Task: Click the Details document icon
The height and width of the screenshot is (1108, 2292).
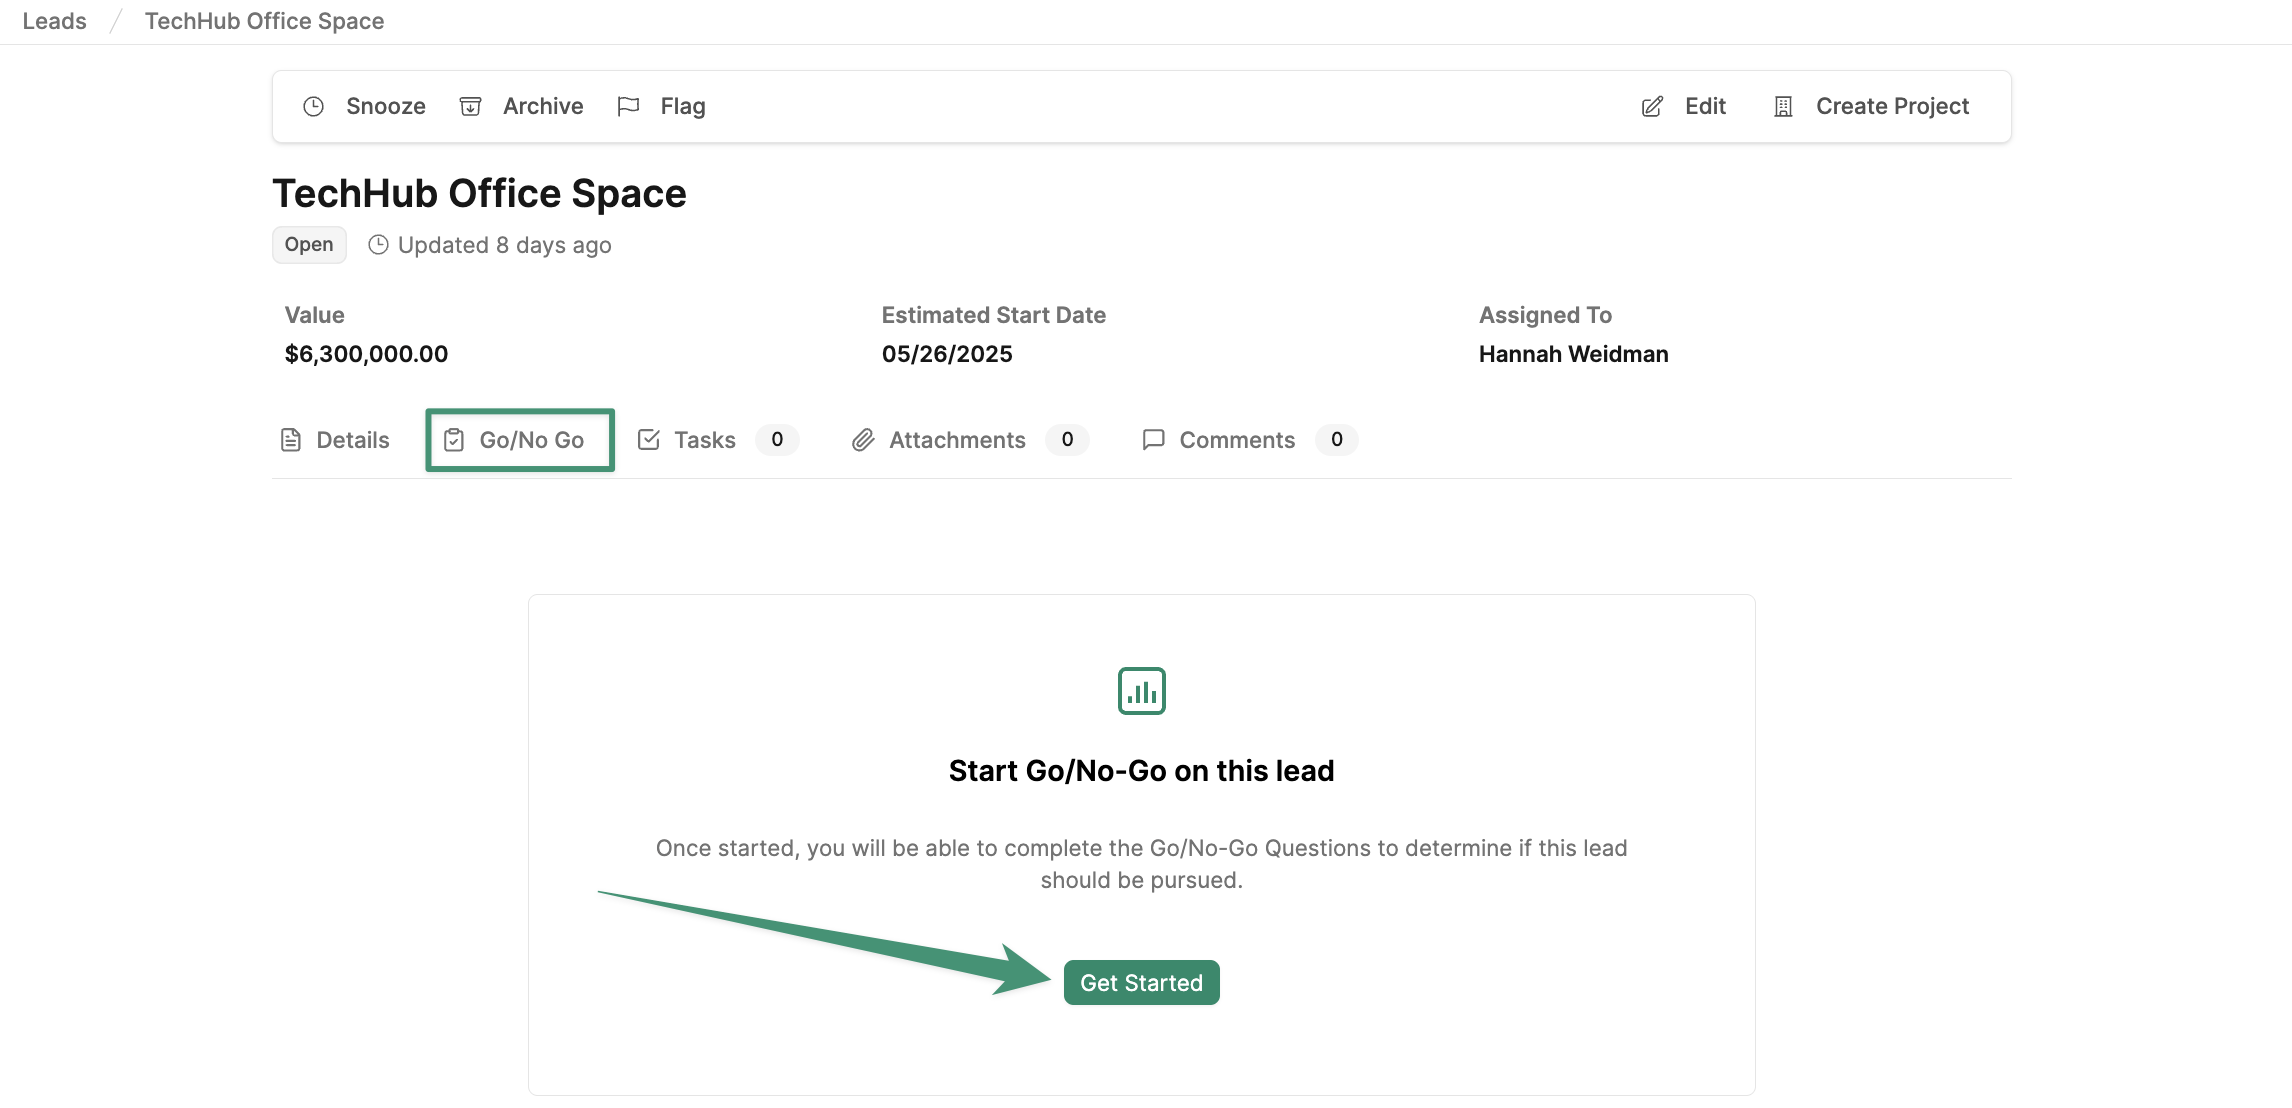Action: click(291, 440)
